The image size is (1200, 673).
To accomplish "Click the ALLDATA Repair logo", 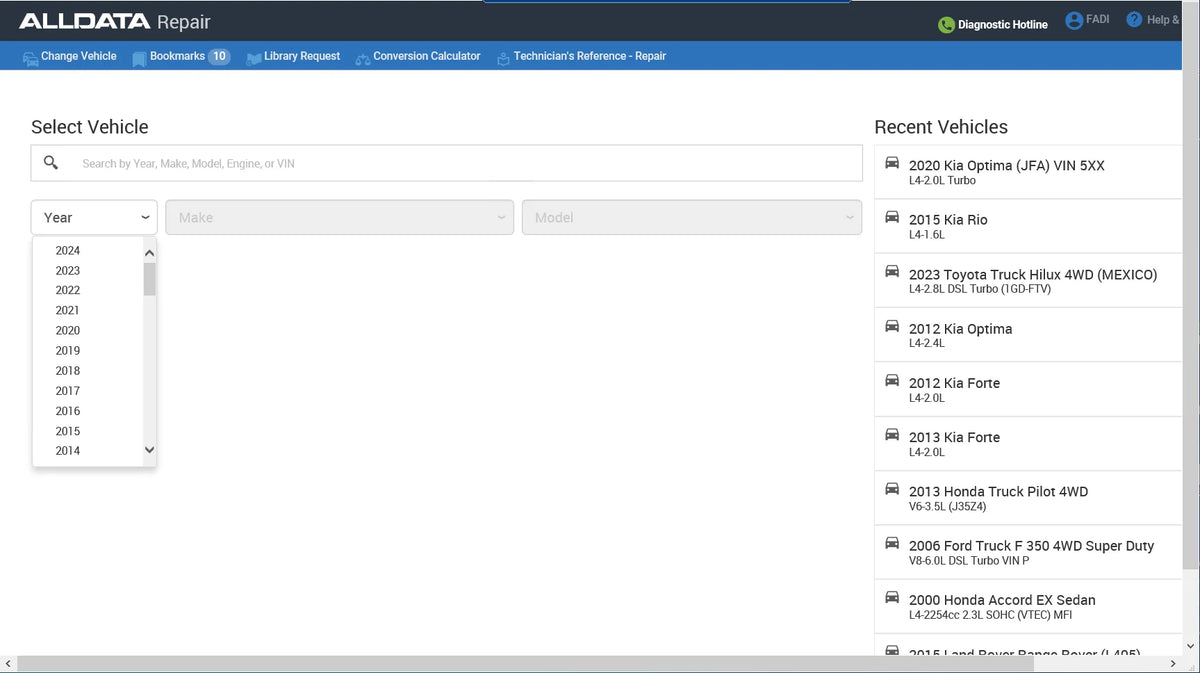I will pyautogui.click(x=115, y=22).
